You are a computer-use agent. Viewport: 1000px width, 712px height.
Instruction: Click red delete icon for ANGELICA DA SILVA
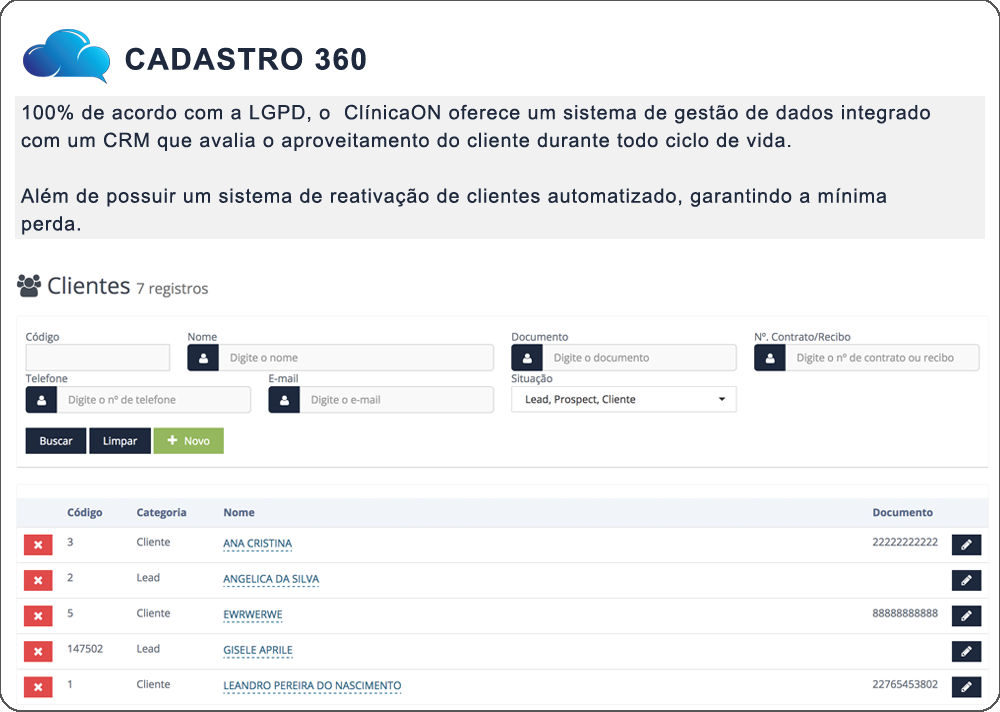click(x=38, y=581)
